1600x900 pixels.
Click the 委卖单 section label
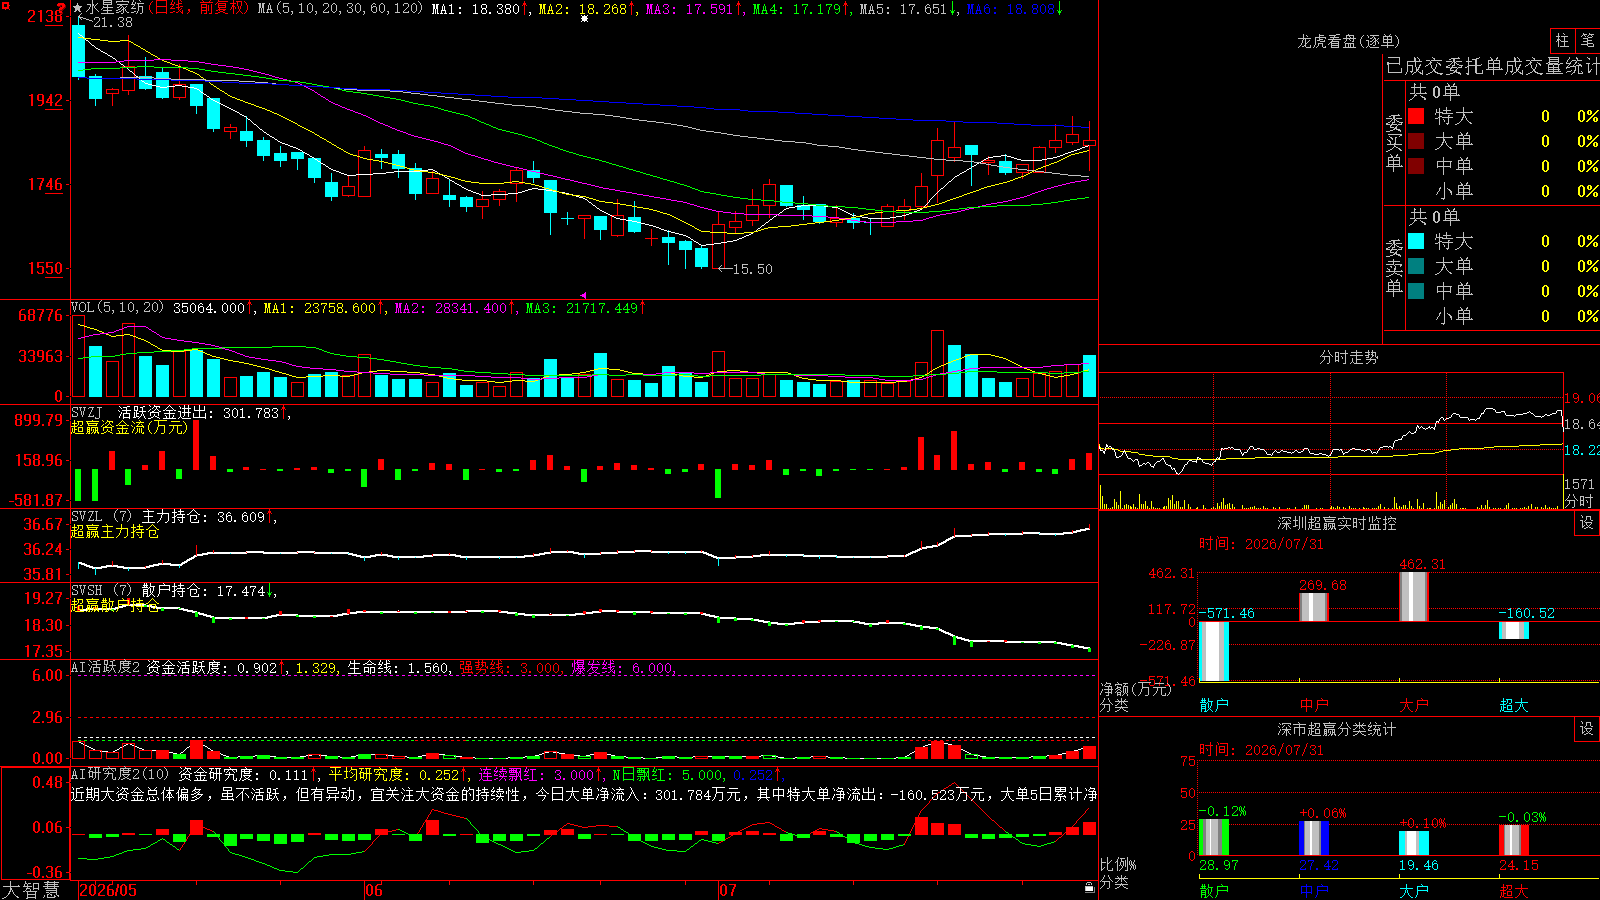pos(1394,267)
